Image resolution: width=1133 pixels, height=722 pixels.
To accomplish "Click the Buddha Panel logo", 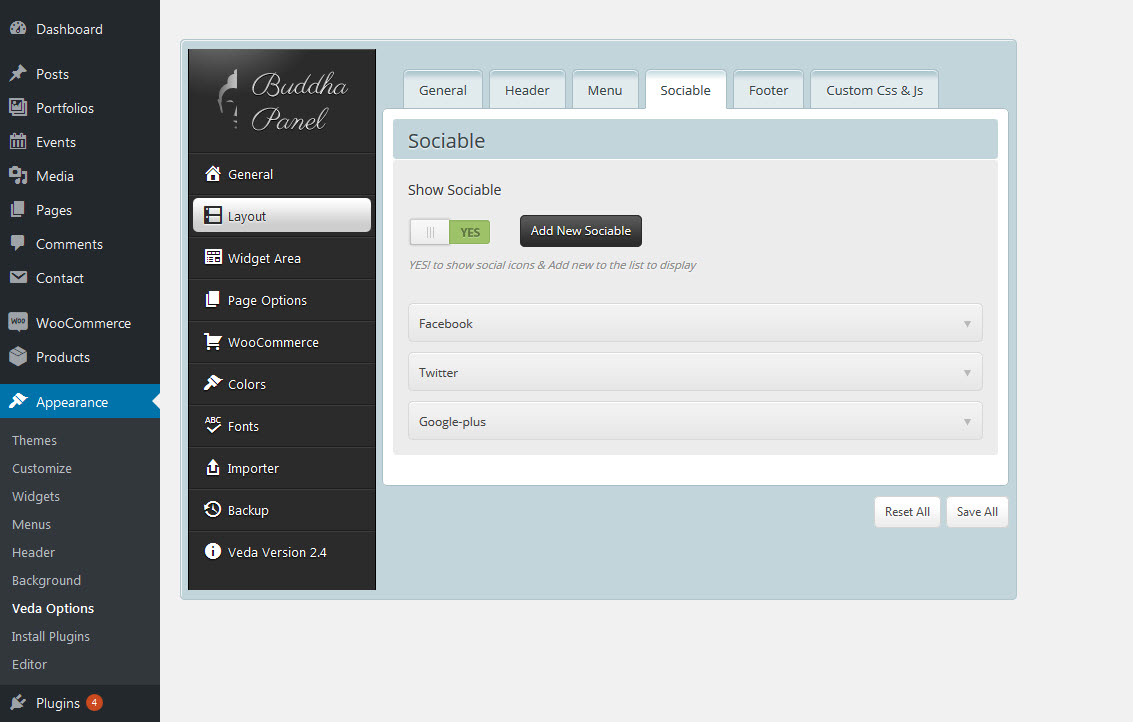I will (x=282, y=100).
